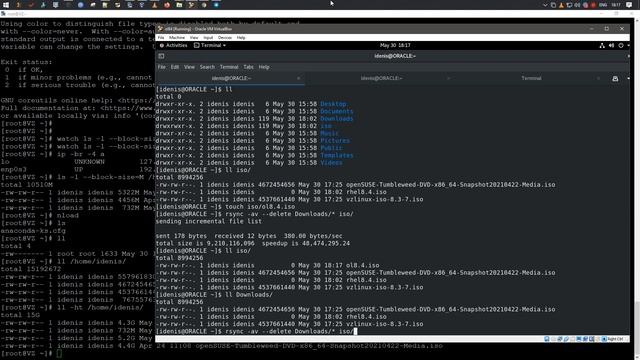Click 'Exit status:' in the PuTTY window
Screen dimensions: 640x360
coord(27,62)
